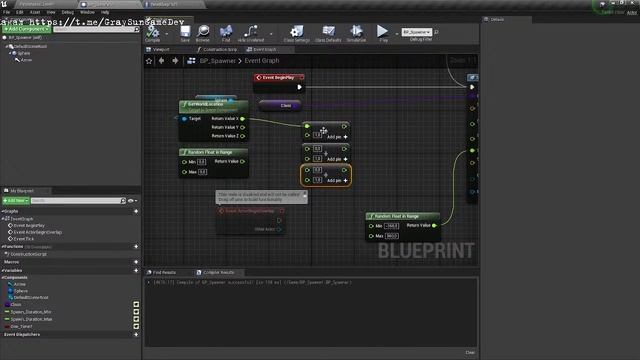The width and height of the screenshot is (640, 360).
Task: Open the Asset menu
Action: click(35, 12)
